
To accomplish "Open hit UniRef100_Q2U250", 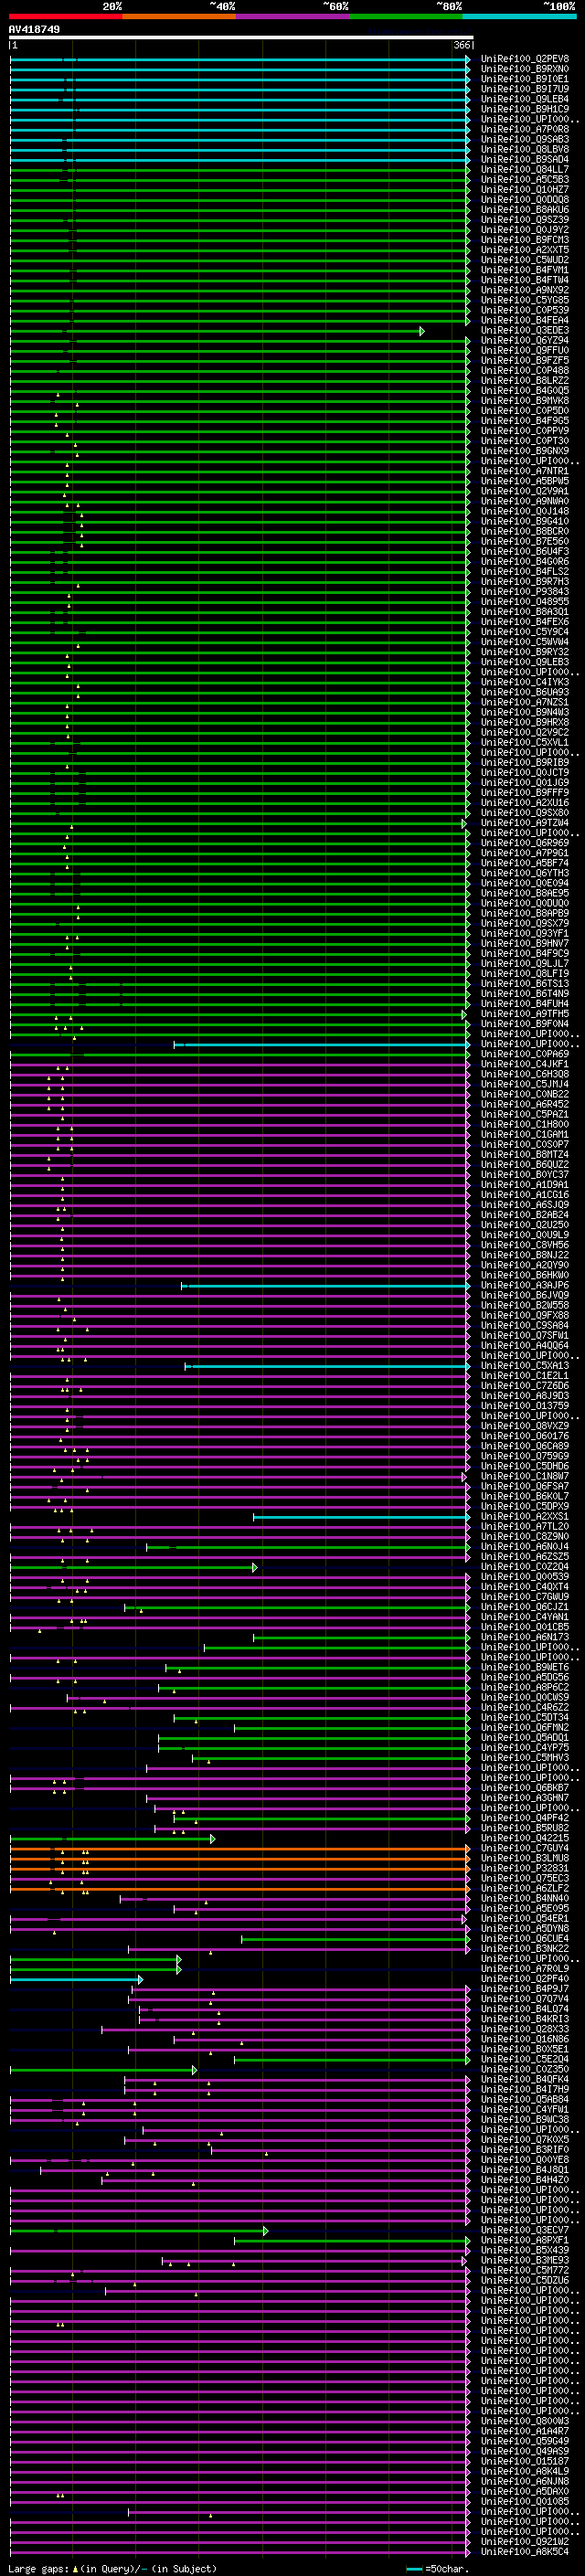I will 525,1225.
